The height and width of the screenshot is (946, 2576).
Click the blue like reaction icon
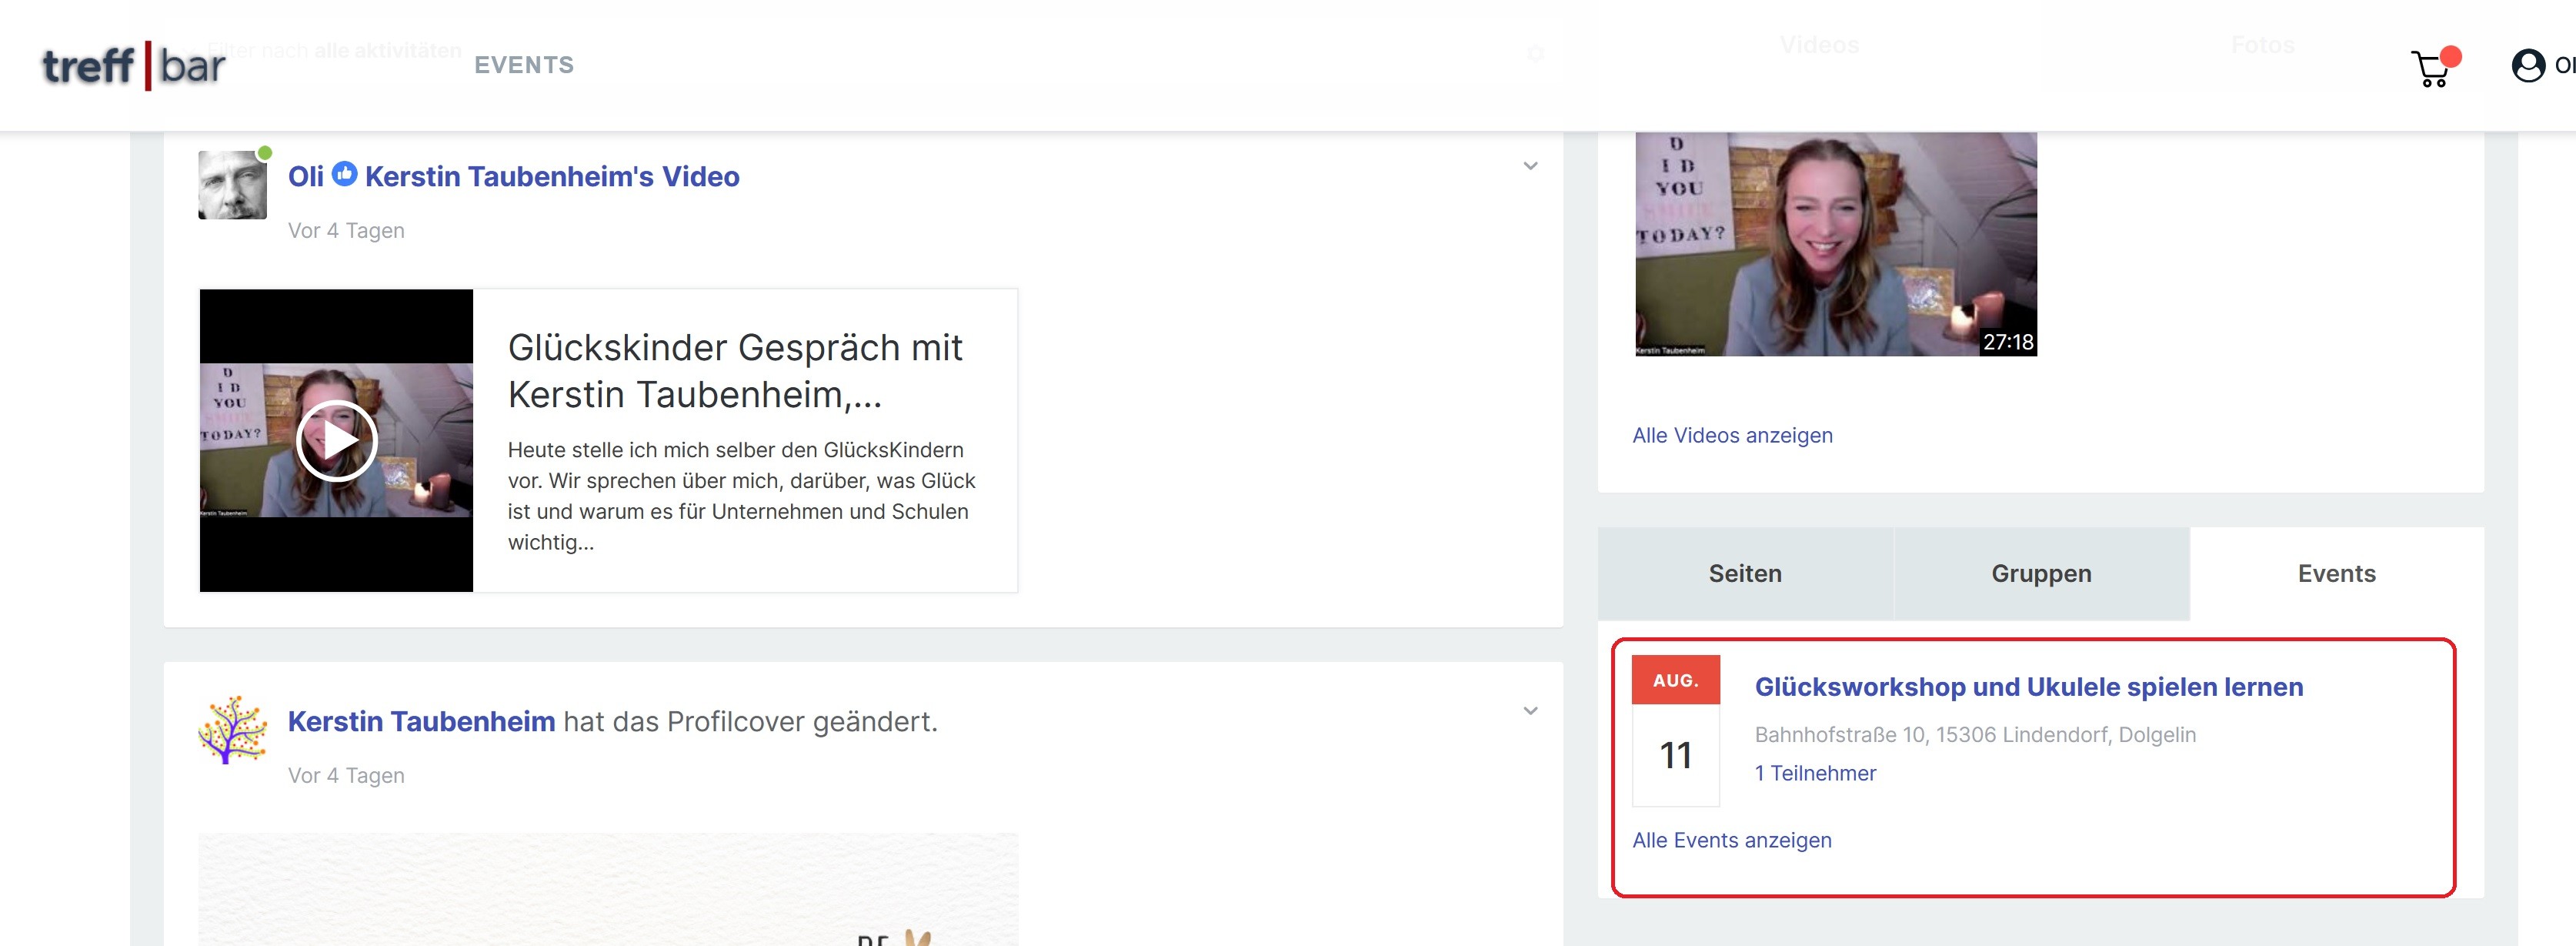344,174
